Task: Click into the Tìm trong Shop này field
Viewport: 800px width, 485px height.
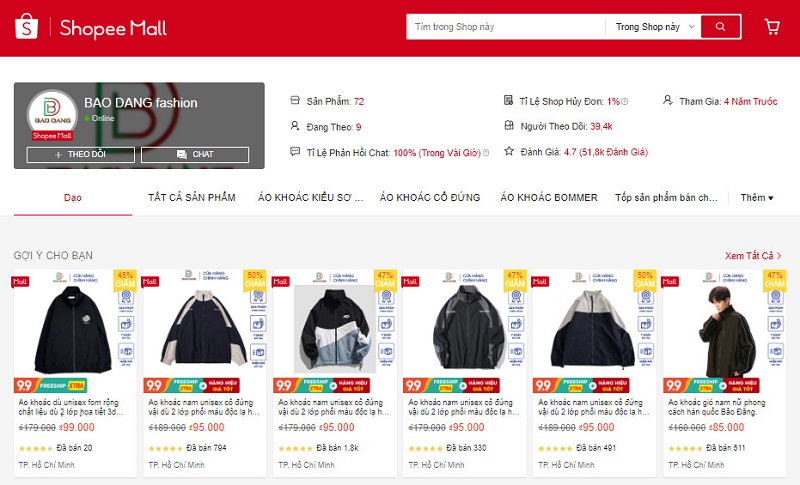Action: coord(505,27)
